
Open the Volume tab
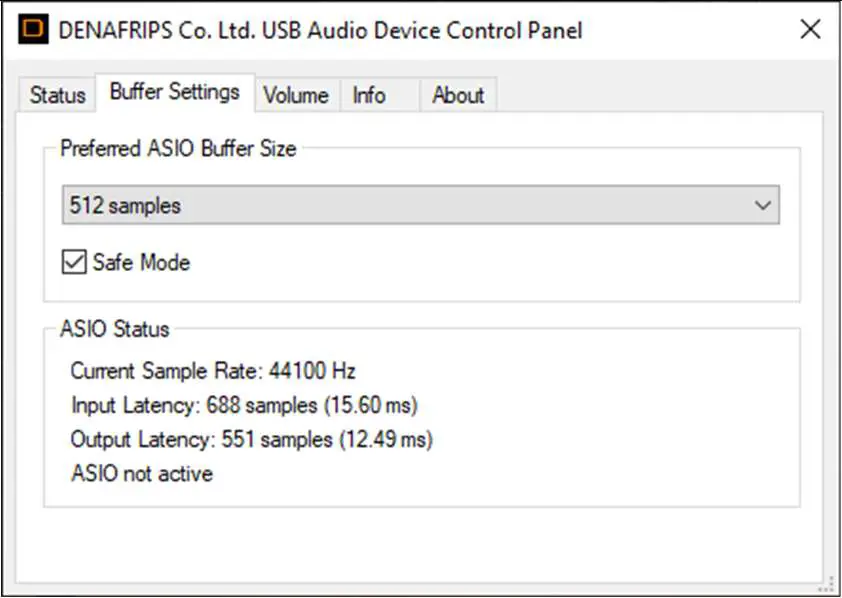pos(295,95)
